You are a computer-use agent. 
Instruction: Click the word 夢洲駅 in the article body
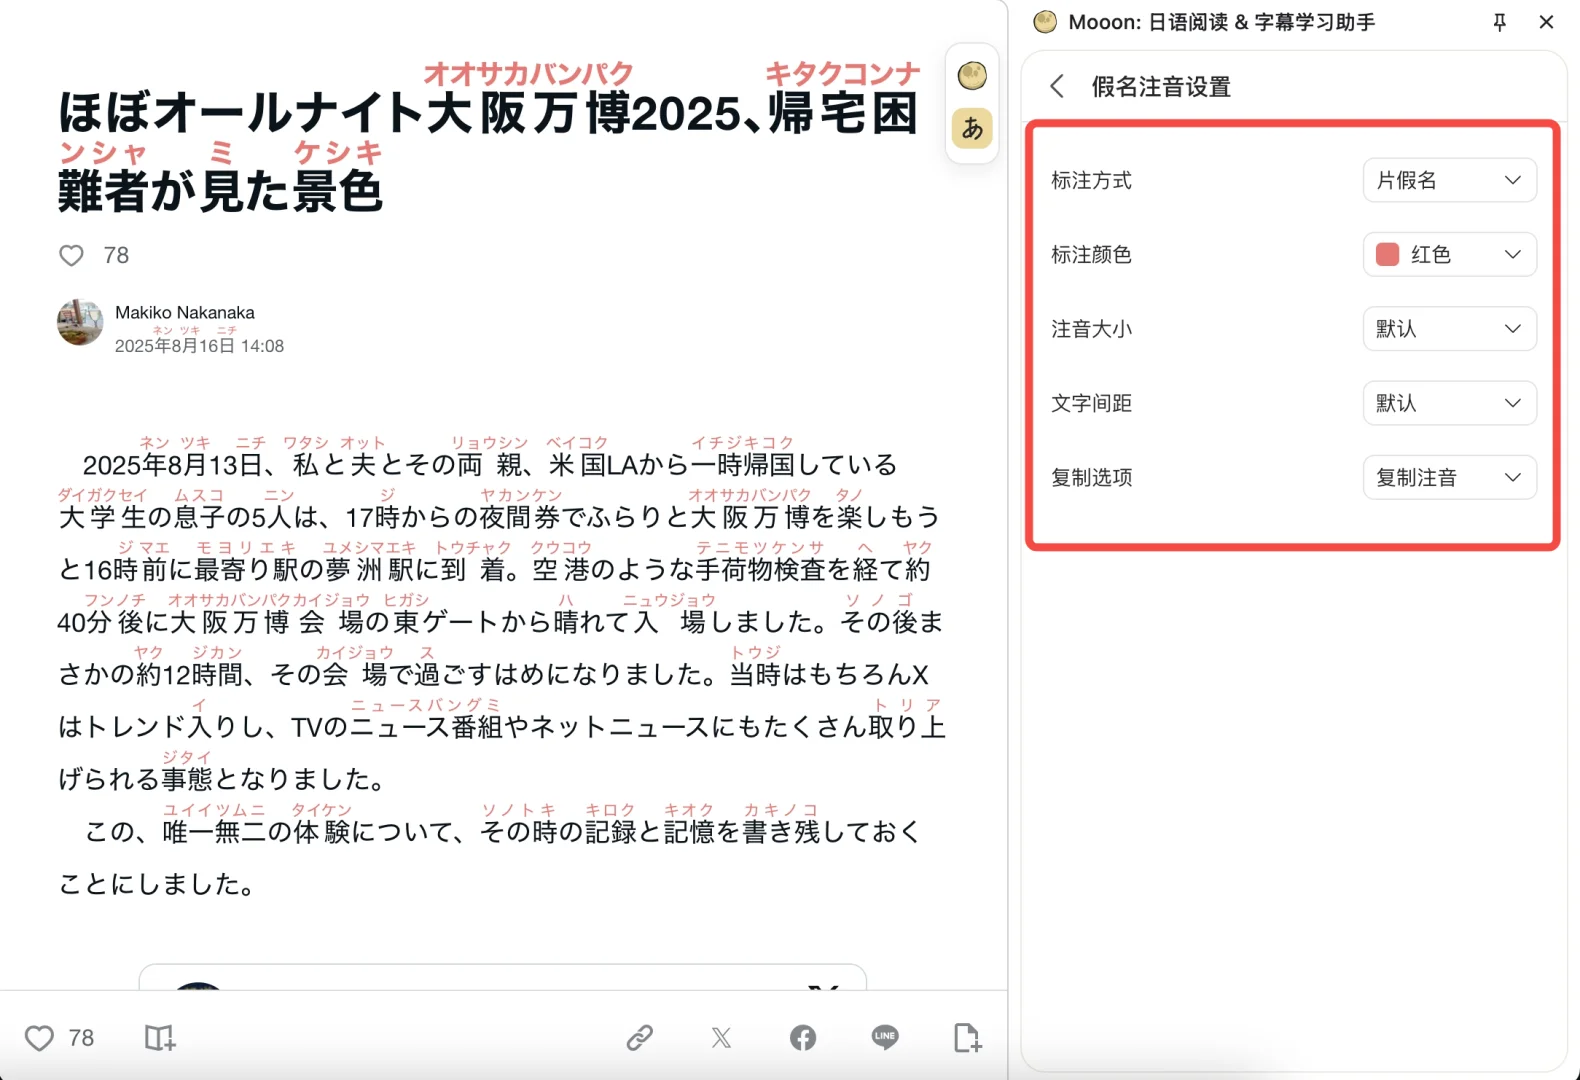(369, 570)
